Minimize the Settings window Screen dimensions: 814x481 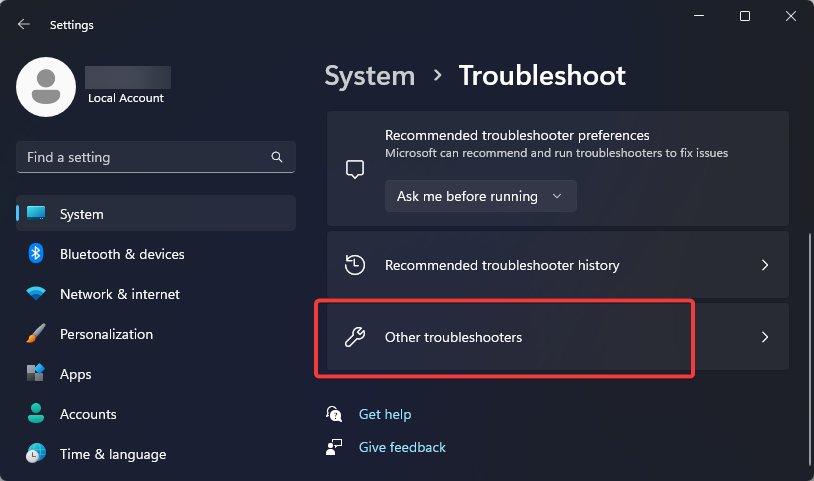tap(699, 16)
